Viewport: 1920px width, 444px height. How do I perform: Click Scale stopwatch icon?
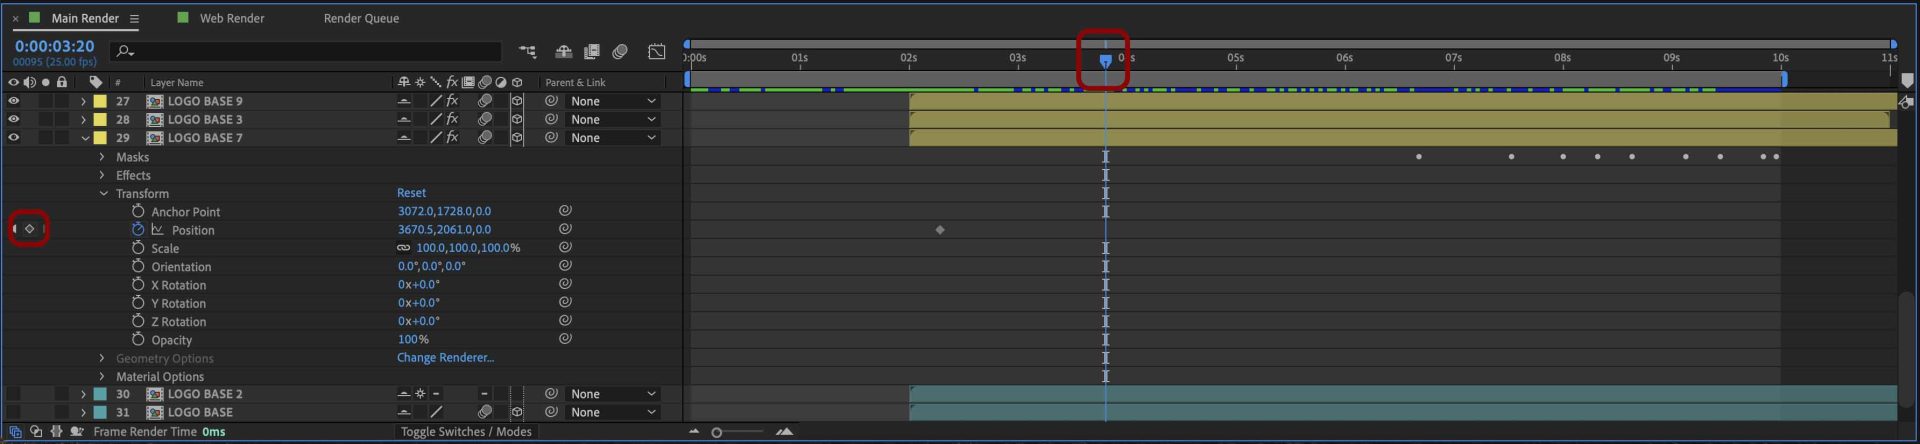(x=138, y=248)
